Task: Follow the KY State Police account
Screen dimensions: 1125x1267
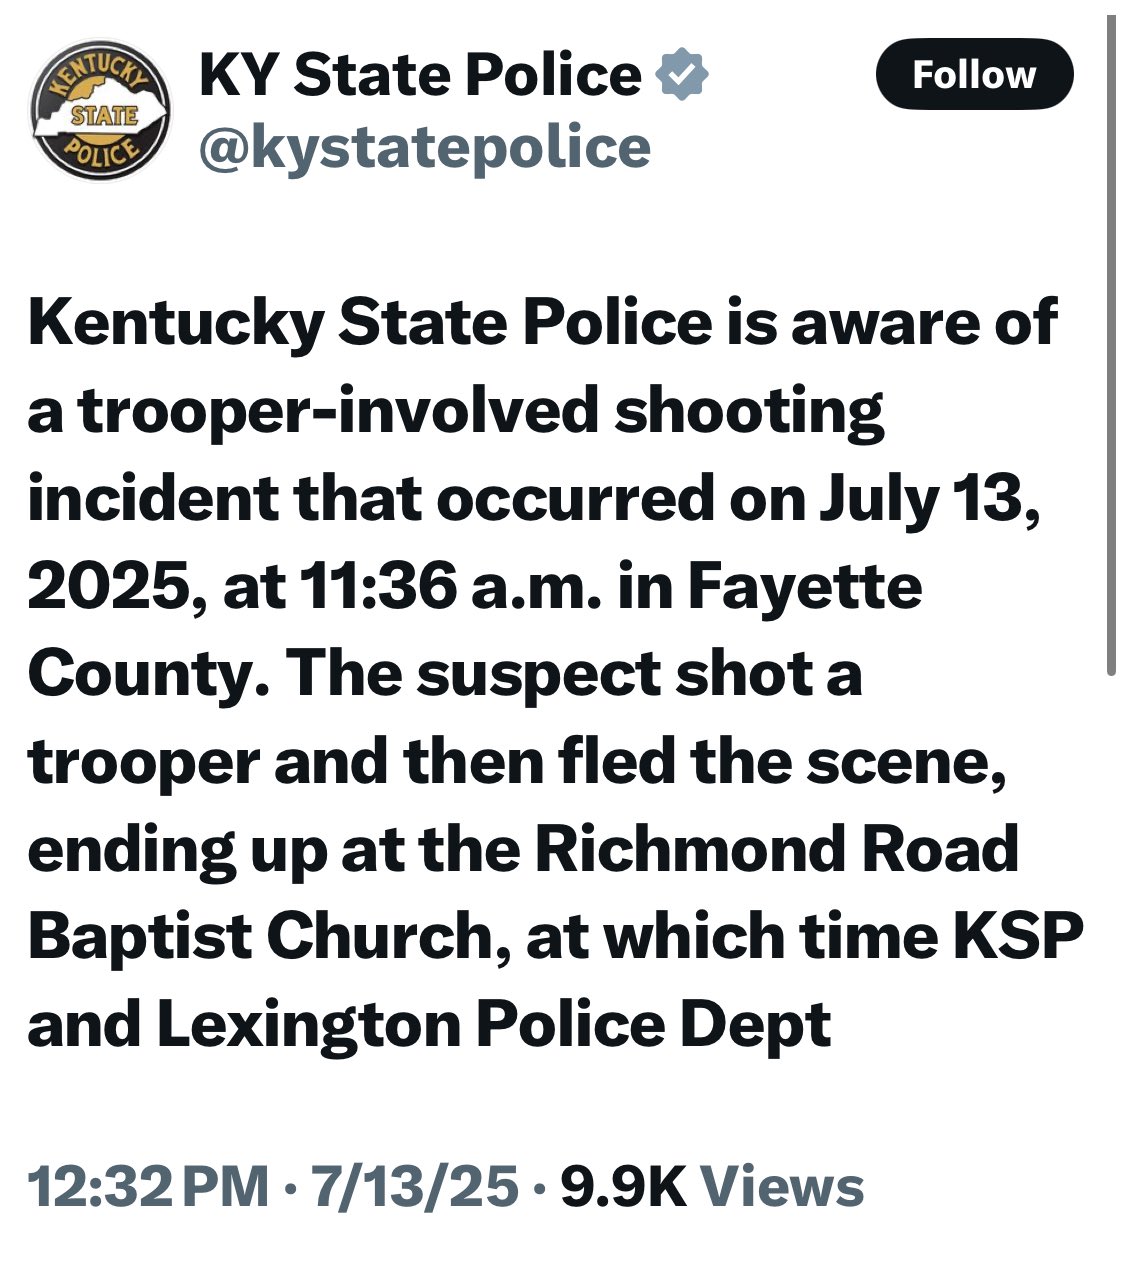Action: 974,74
